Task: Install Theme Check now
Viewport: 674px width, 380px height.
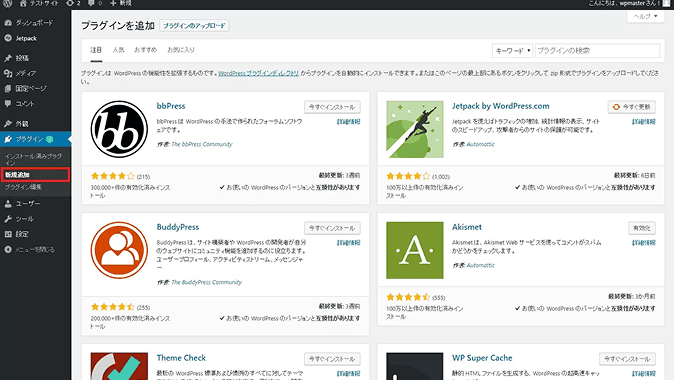Action: click(332, 359)
